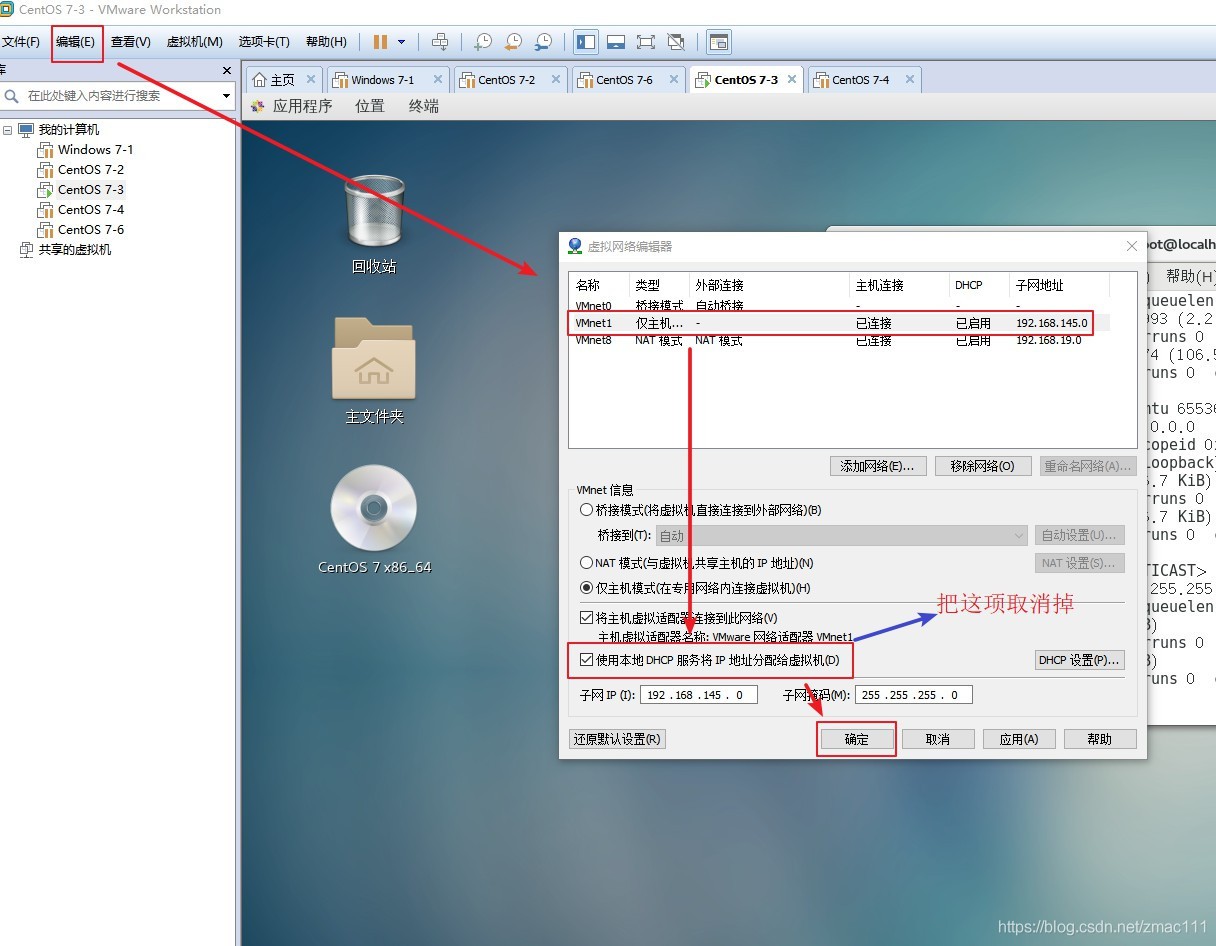
Task: Switch to the CentOS 7-2 tab
Action: click(x=506, y=80)
